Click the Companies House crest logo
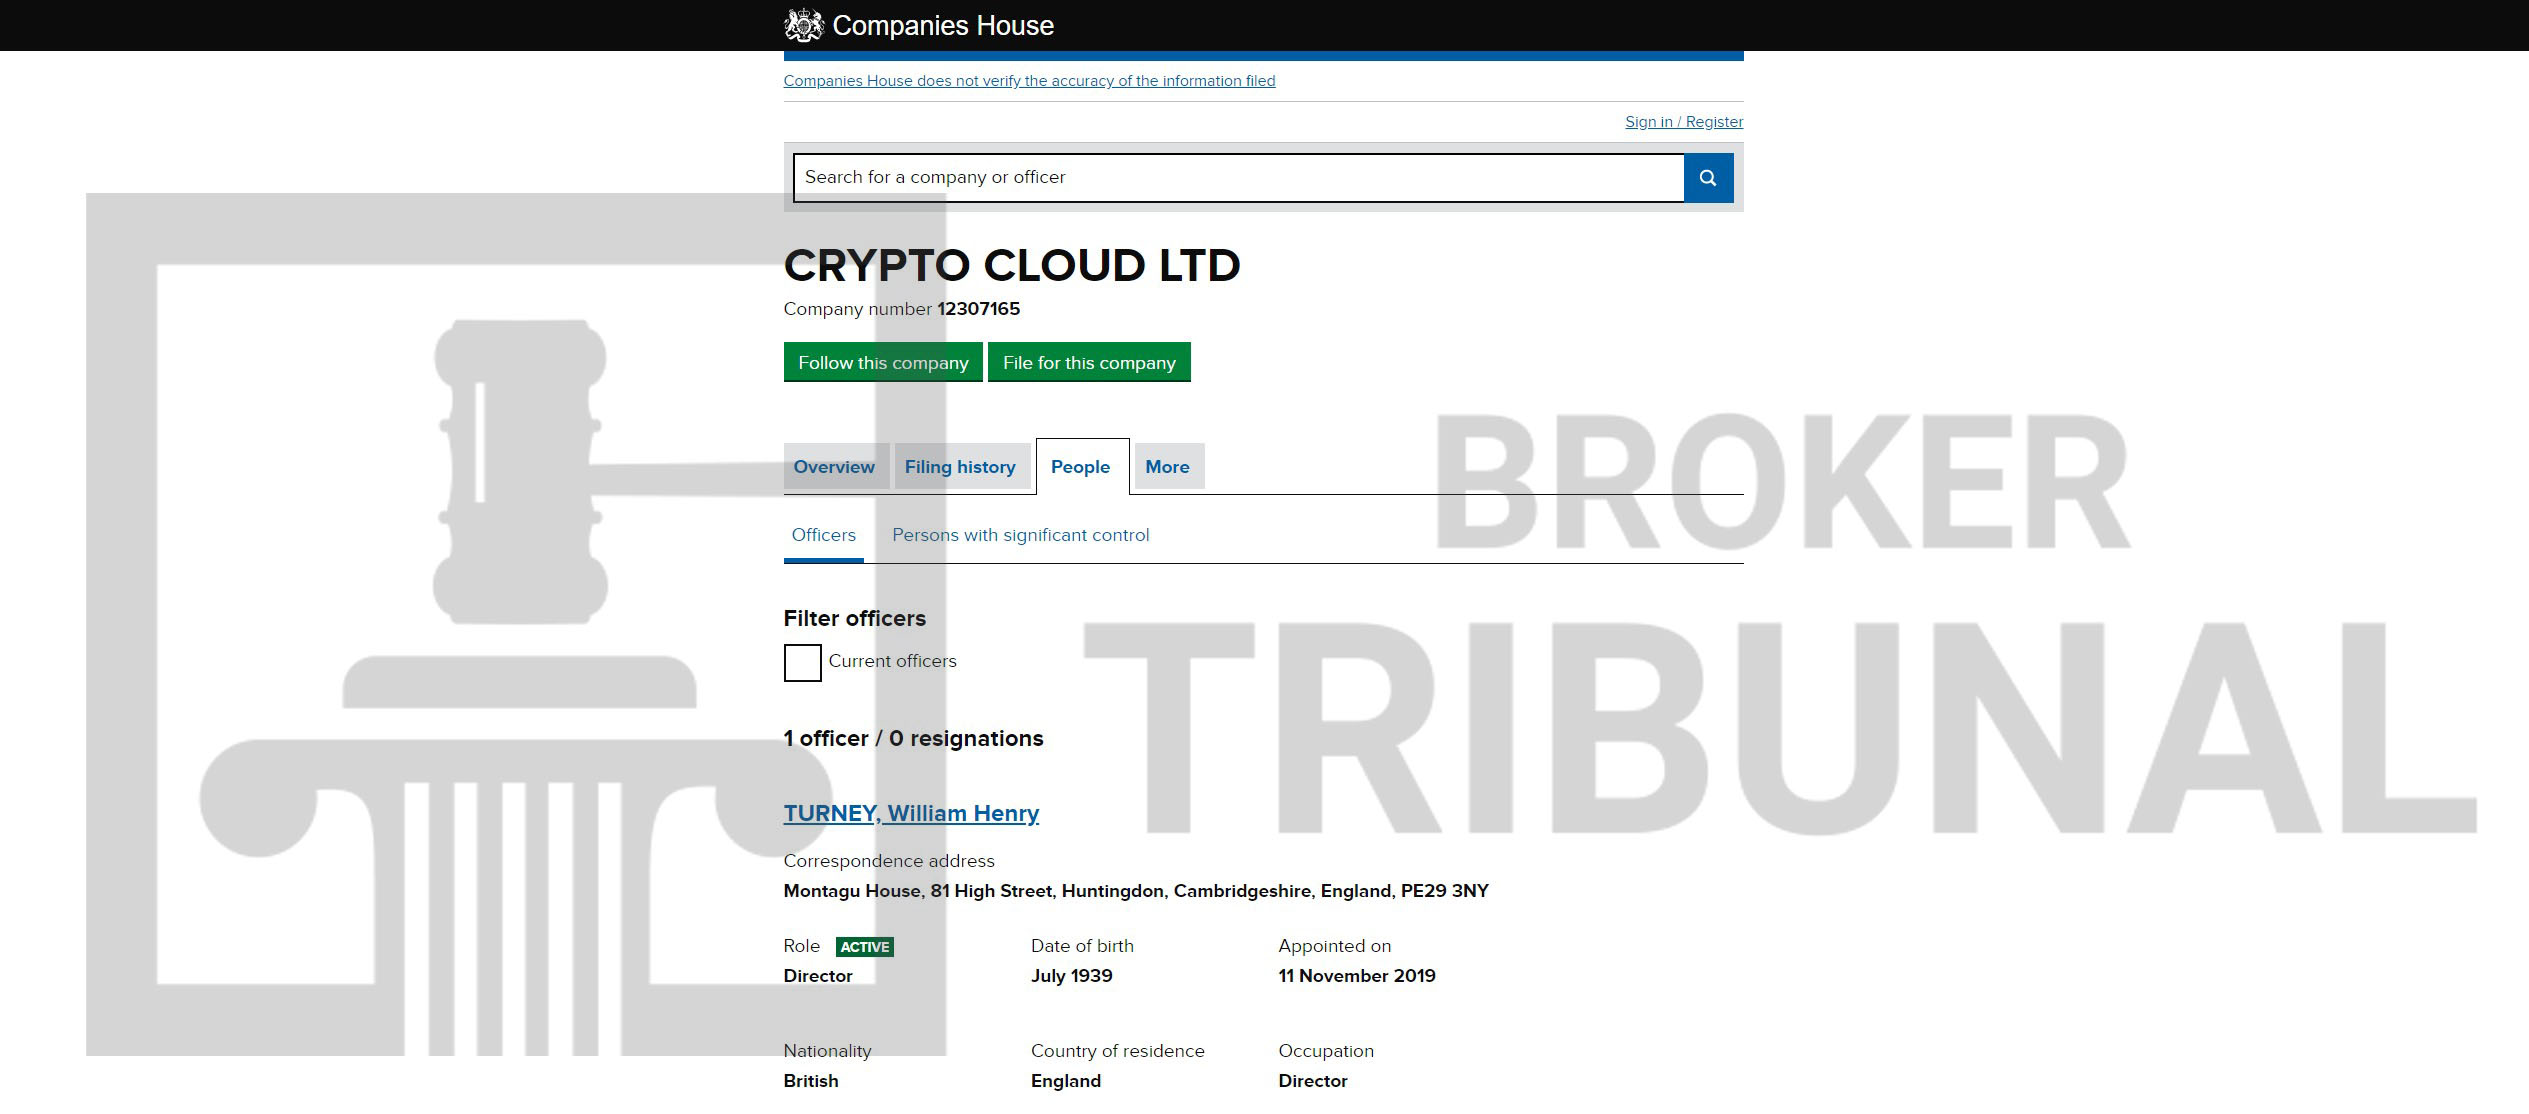Viewport: 2529px width, 1114px height. 803,25
